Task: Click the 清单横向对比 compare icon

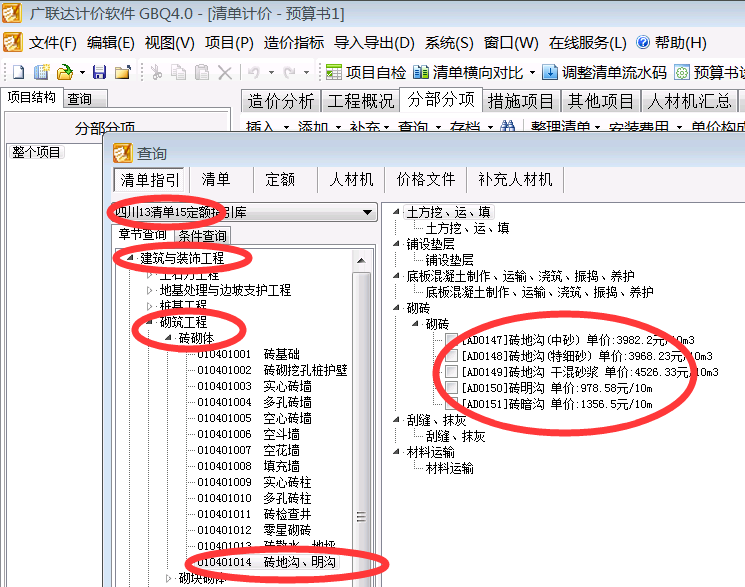Action: pos(421,72)
